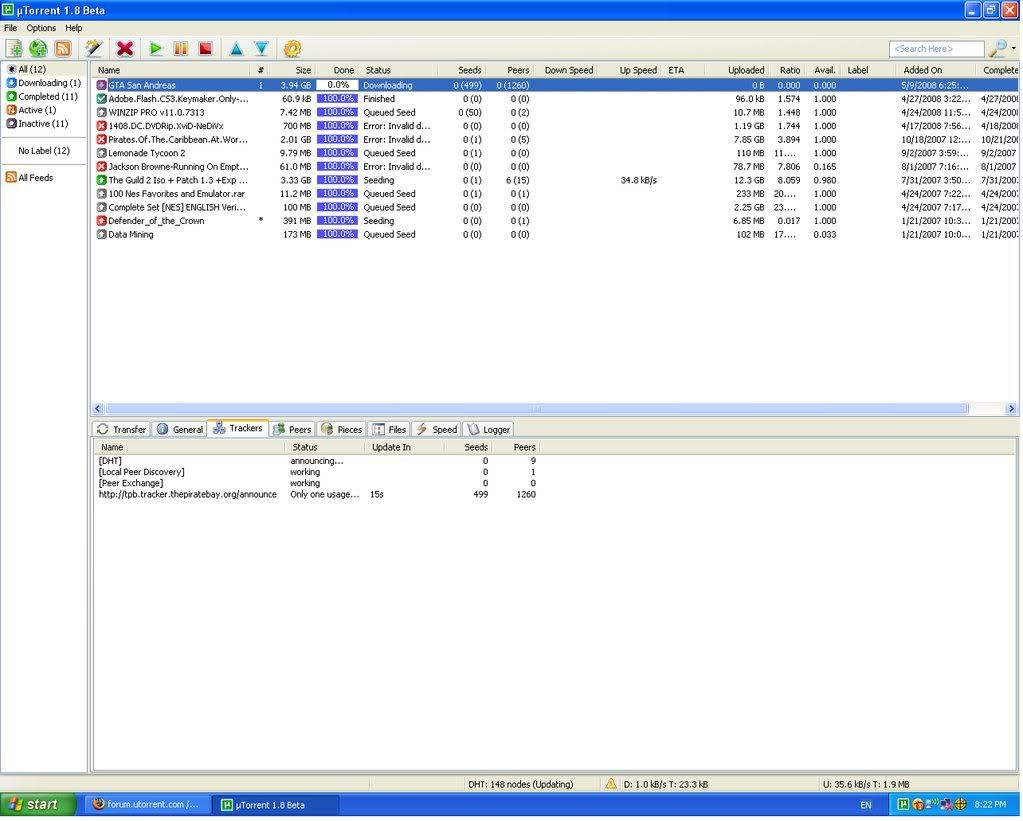This screenshot has height=821, width=1023.
Task: Click the Data Mining queued seed icon
Action: click(x=101, y=234)
